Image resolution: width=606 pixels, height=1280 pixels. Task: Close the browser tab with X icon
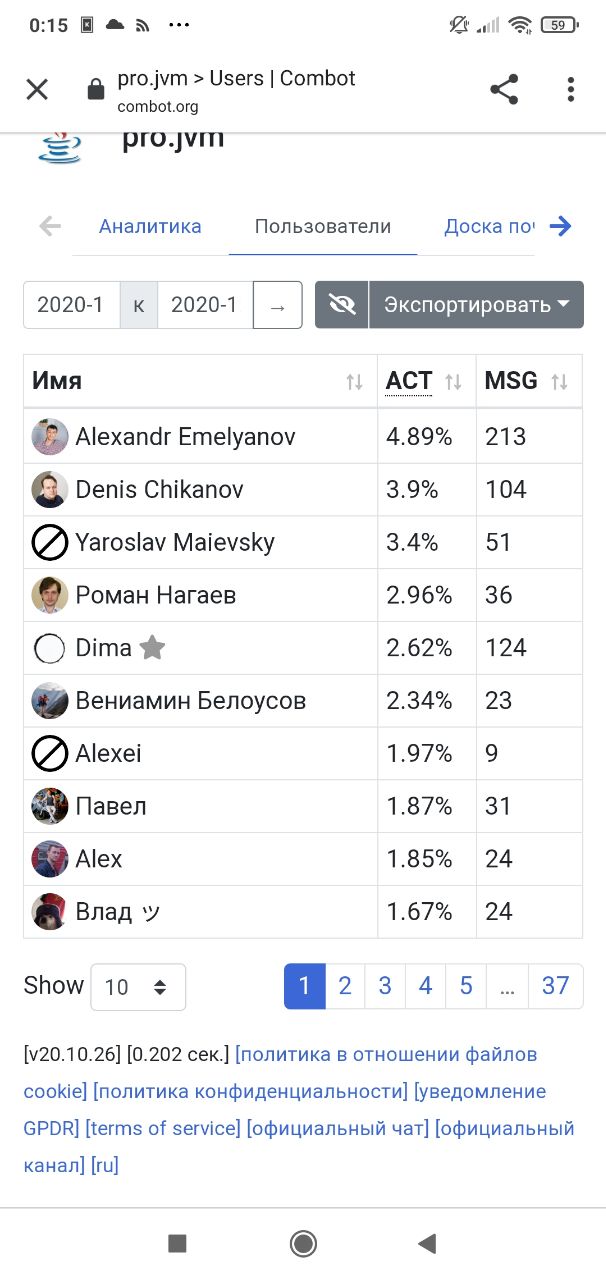click(x=37, y=90)
